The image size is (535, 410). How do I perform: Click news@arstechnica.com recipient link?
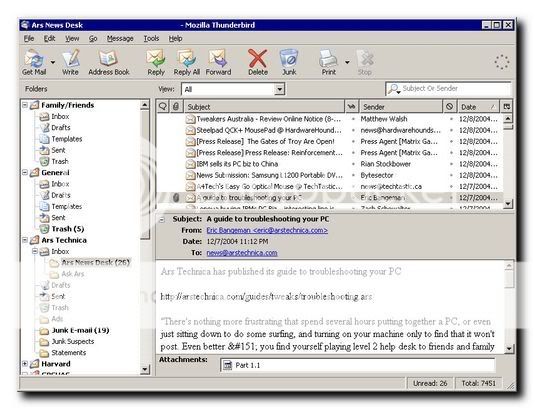[x=242, y=253]
